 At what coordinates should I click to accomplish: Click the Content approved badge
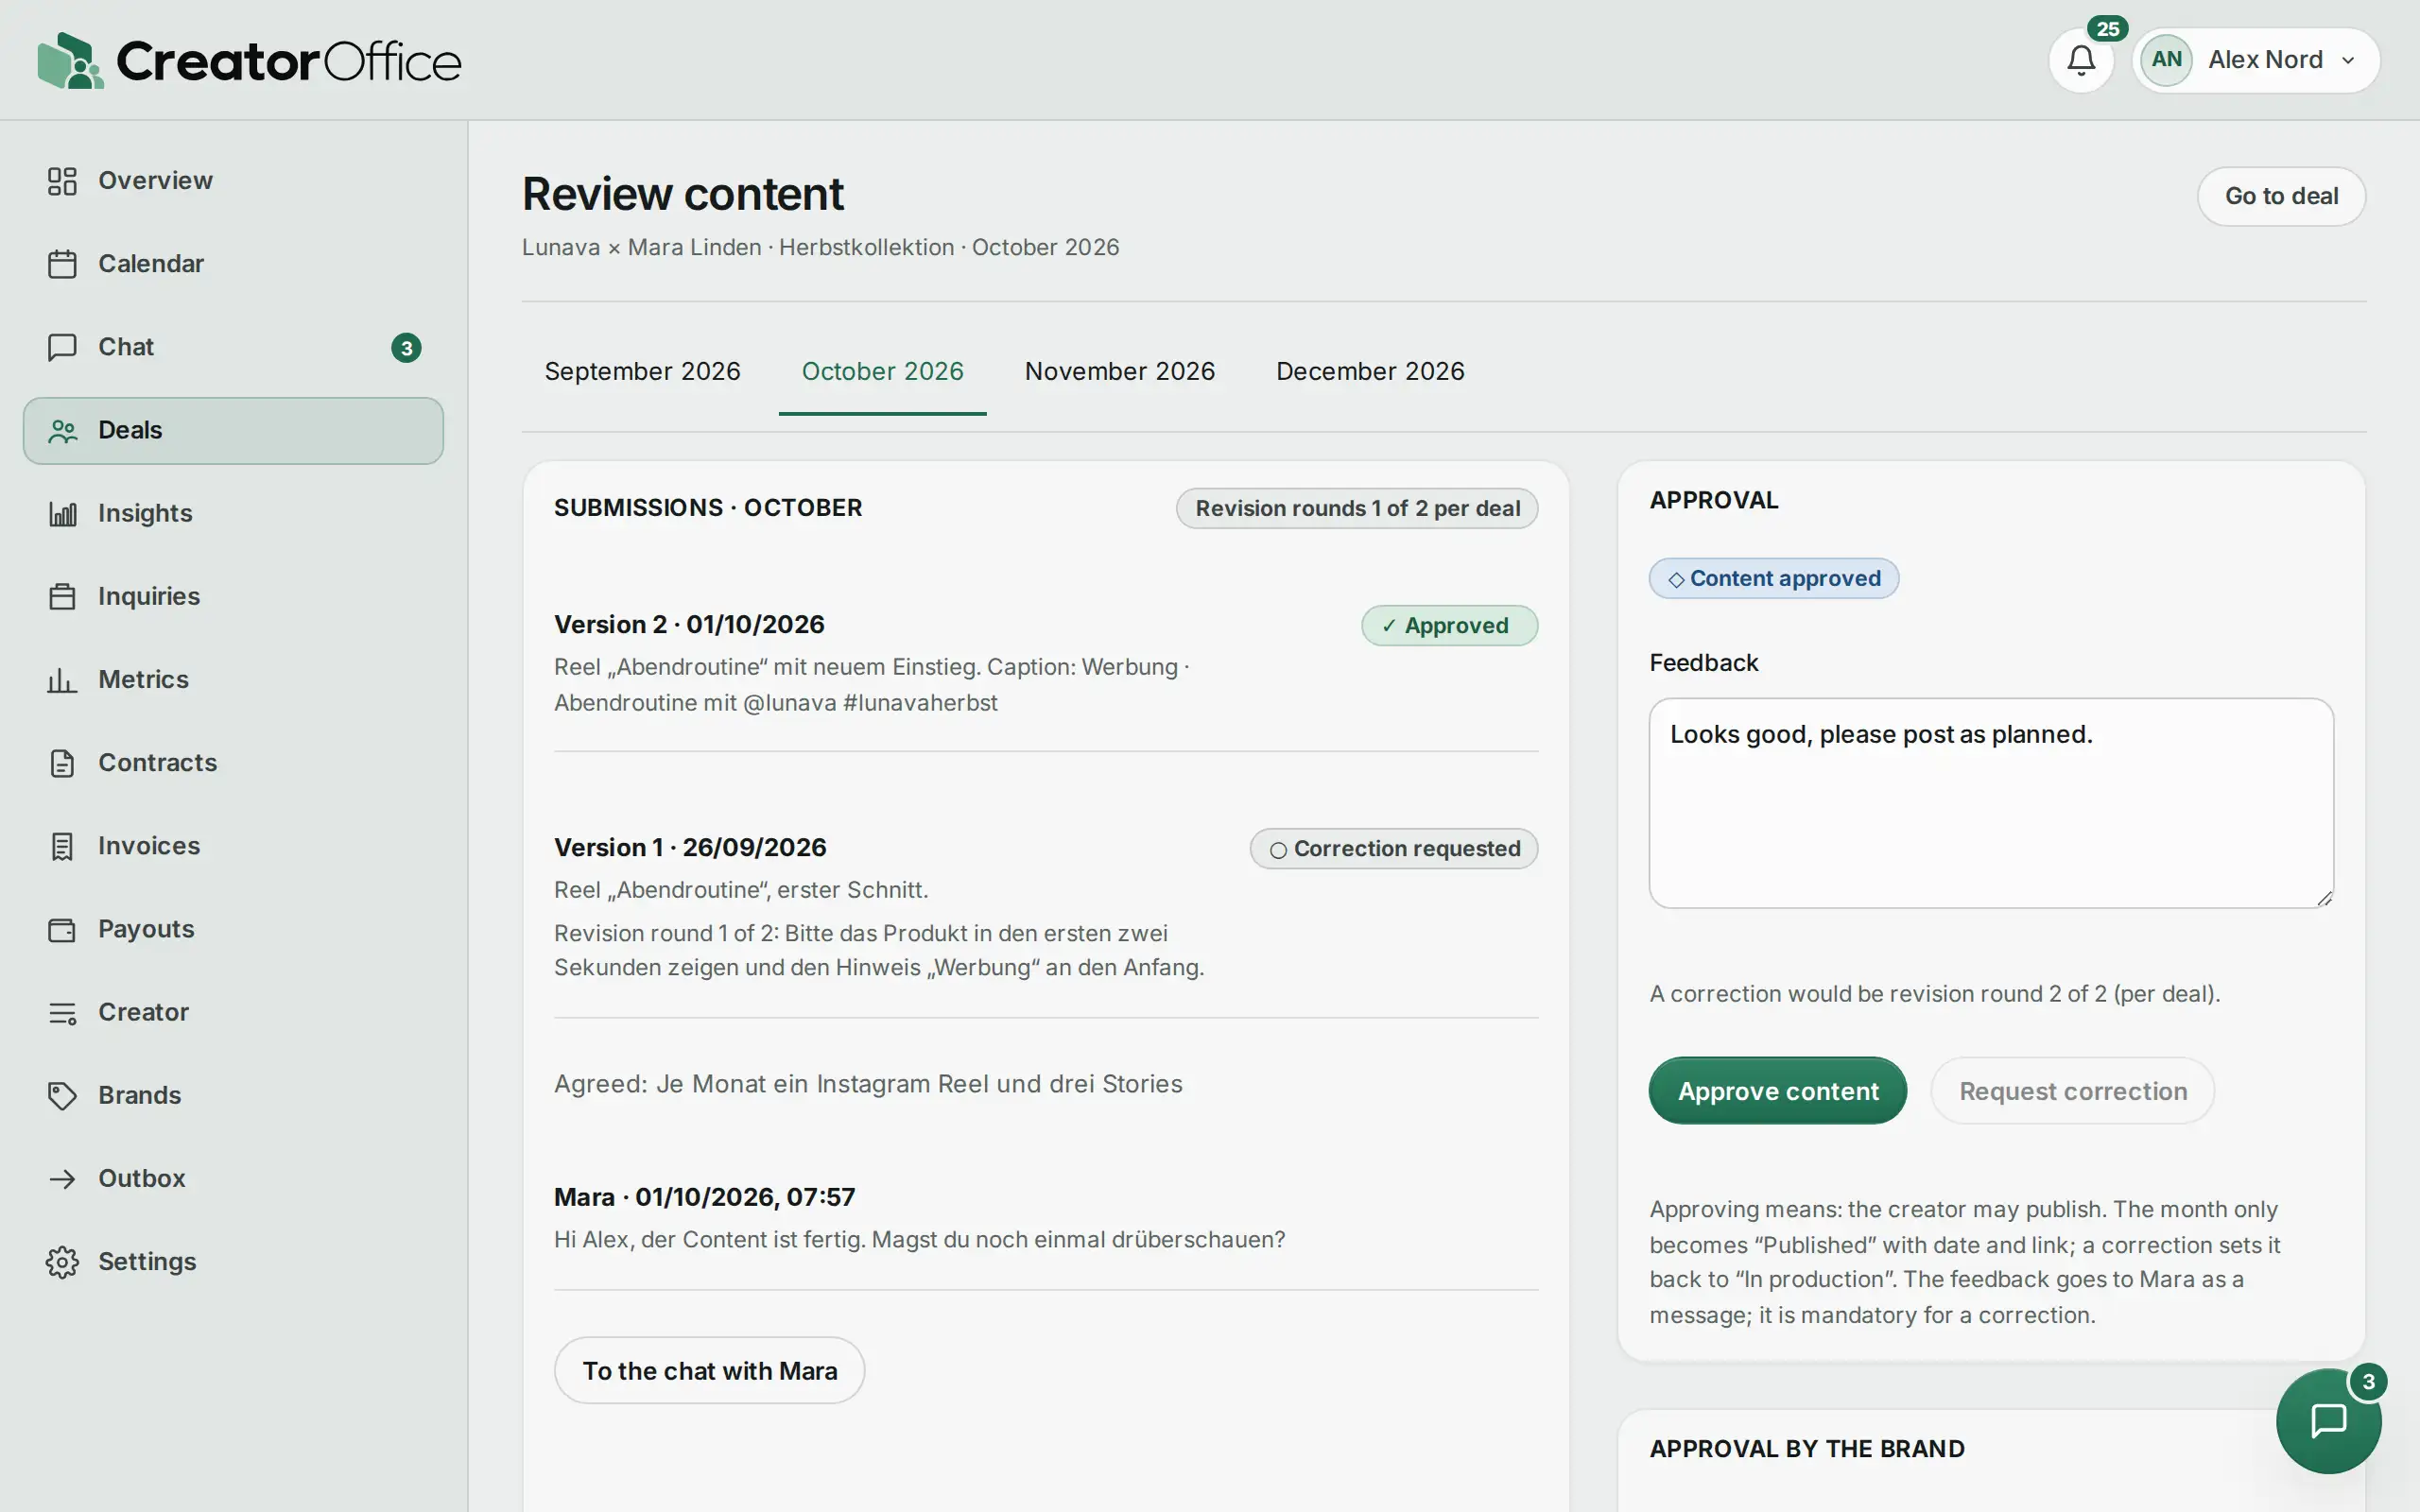coord(1773,579)
